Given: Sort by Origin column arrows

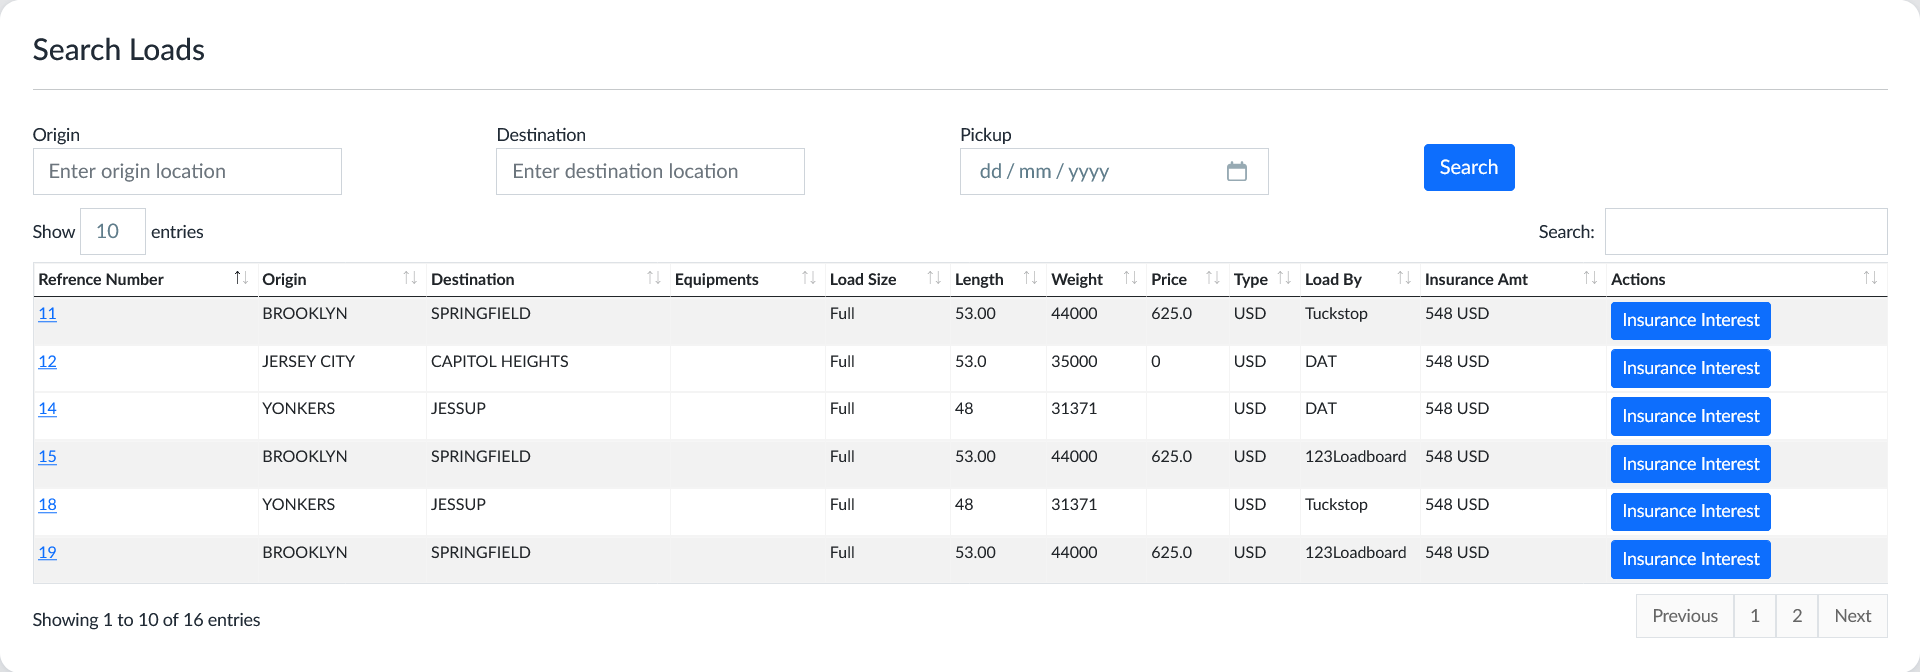Looking at the screenshot, I should [x=410, y=278].
